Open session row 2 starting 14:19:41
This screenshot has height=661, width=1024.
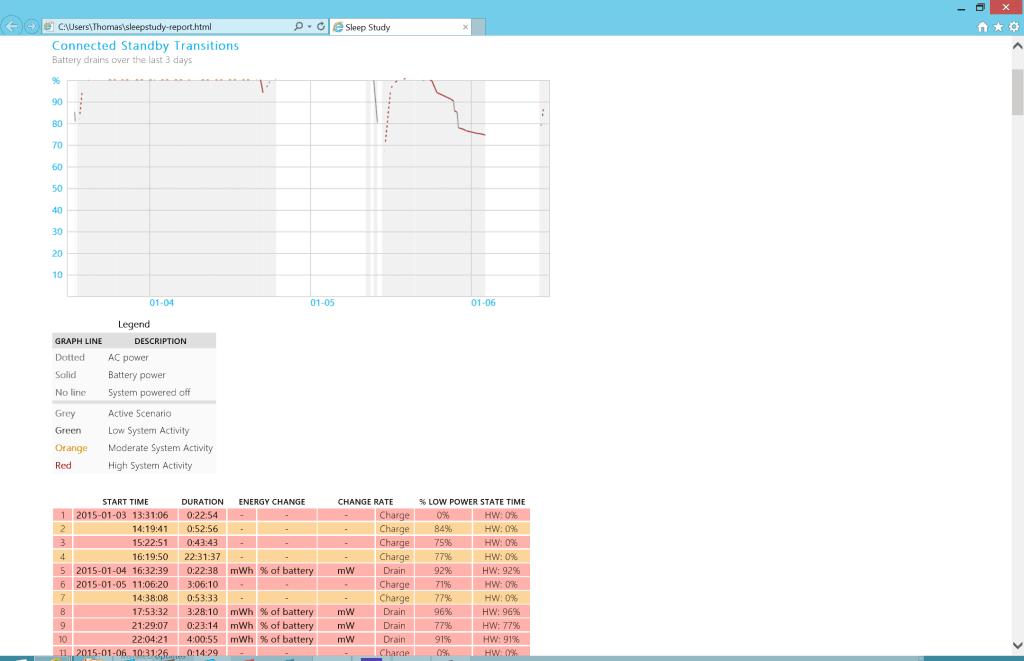[x=291, y=529]
